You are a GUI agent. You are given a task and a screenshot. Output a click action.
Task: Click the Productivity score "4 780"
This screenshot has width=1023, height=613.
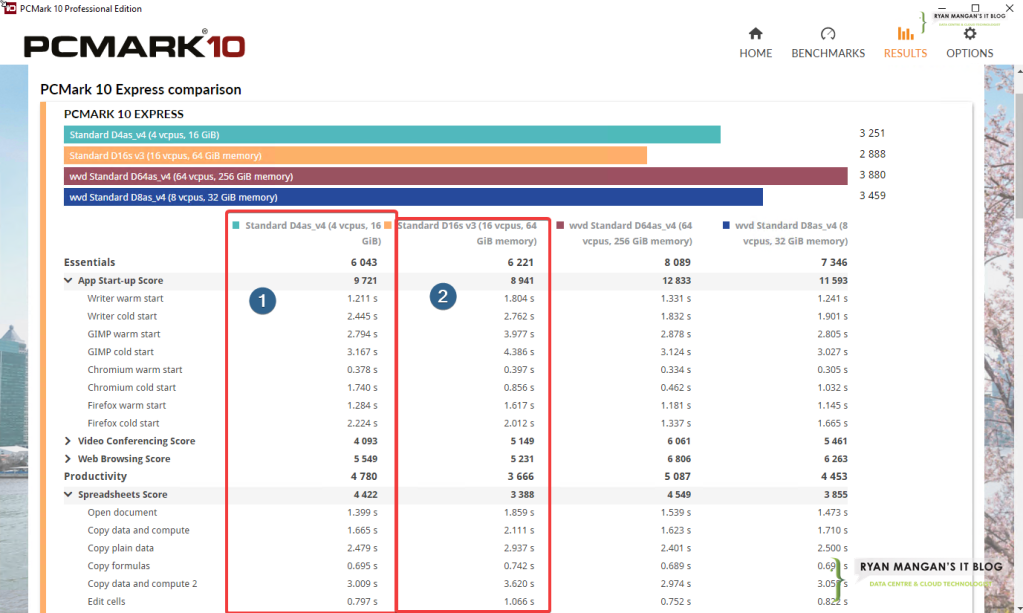pos(364,477)
